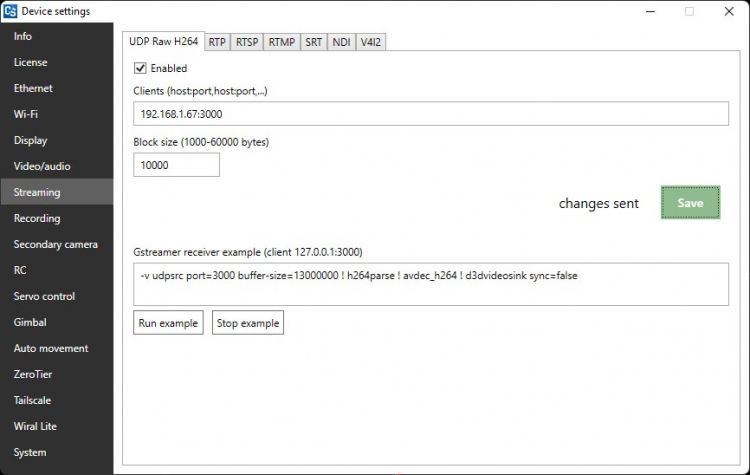This screenshot has width=750, height=475.
Task: Go to ZeroTier settings
Action: click(x=57, y=374)
